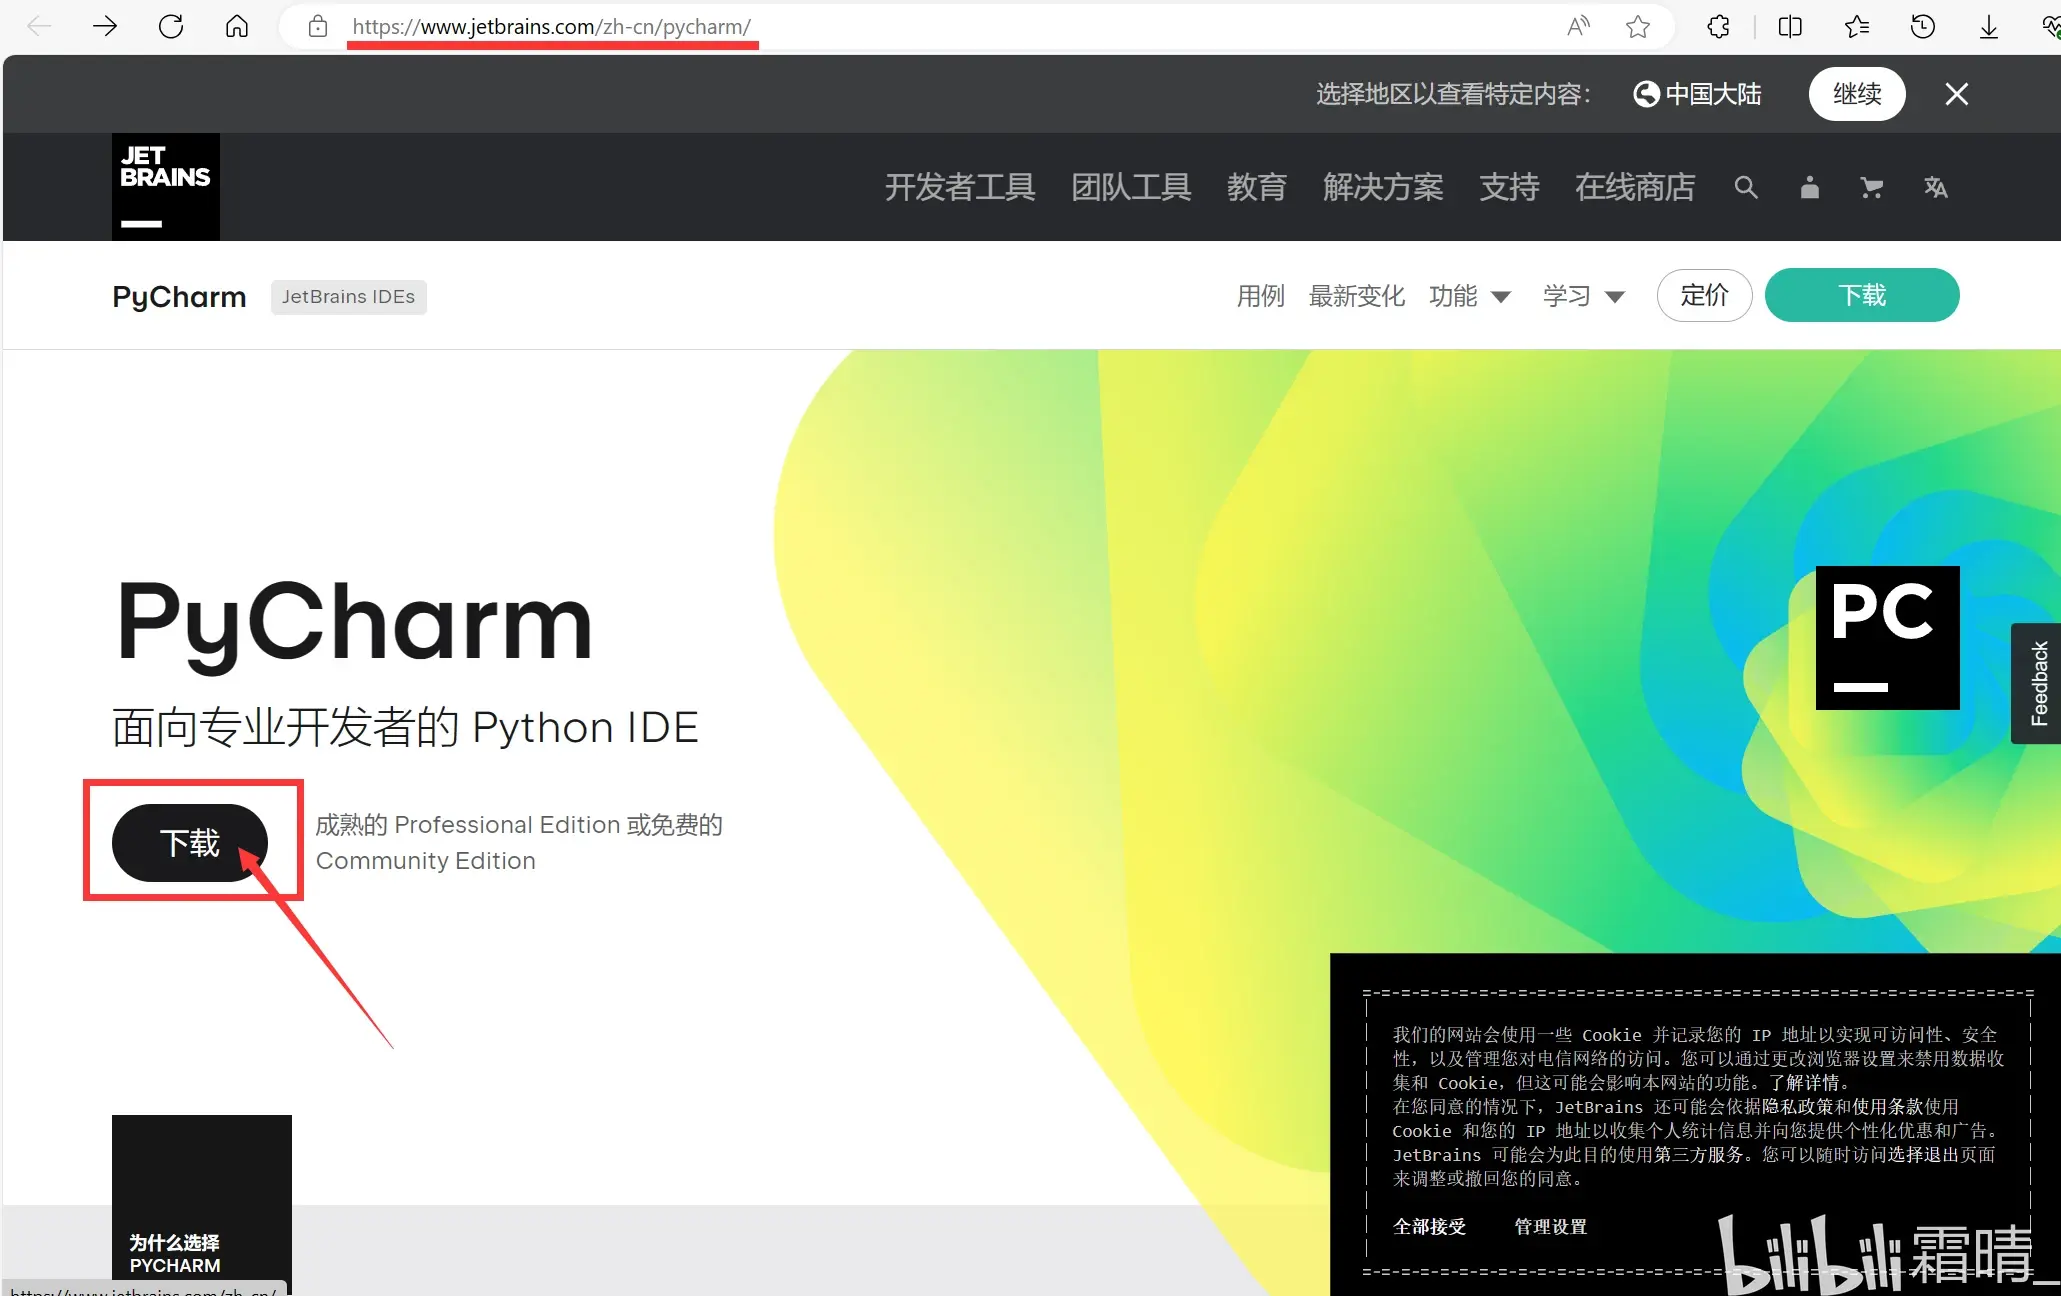Go to browser home page
The height and width of the screenshot is (1296, 2061).
tap(237, 27)
